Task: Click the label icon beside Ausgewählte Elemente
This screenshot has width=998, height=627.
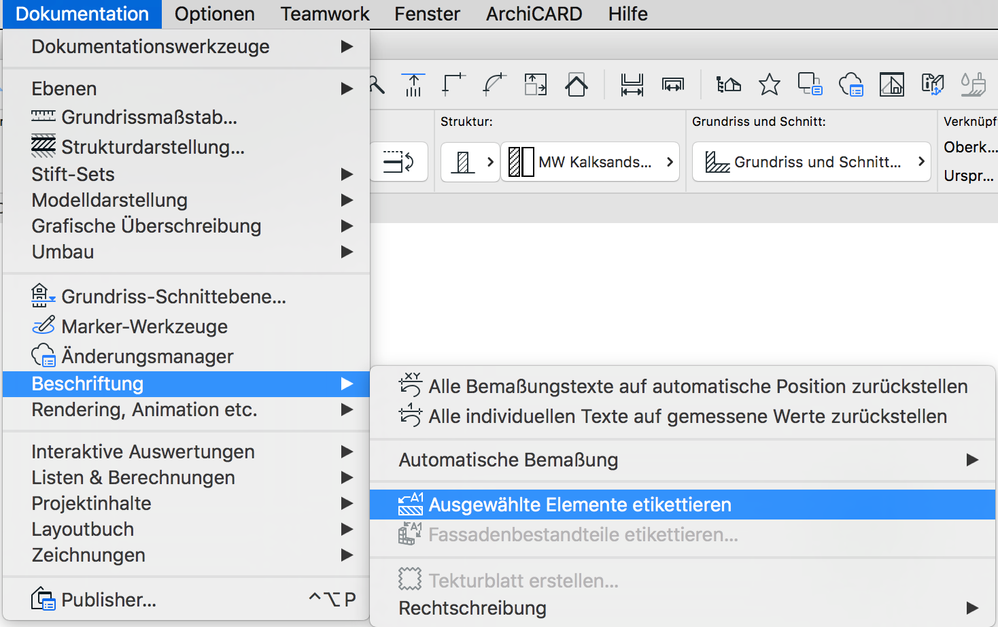Action: (x=411, y=504)
